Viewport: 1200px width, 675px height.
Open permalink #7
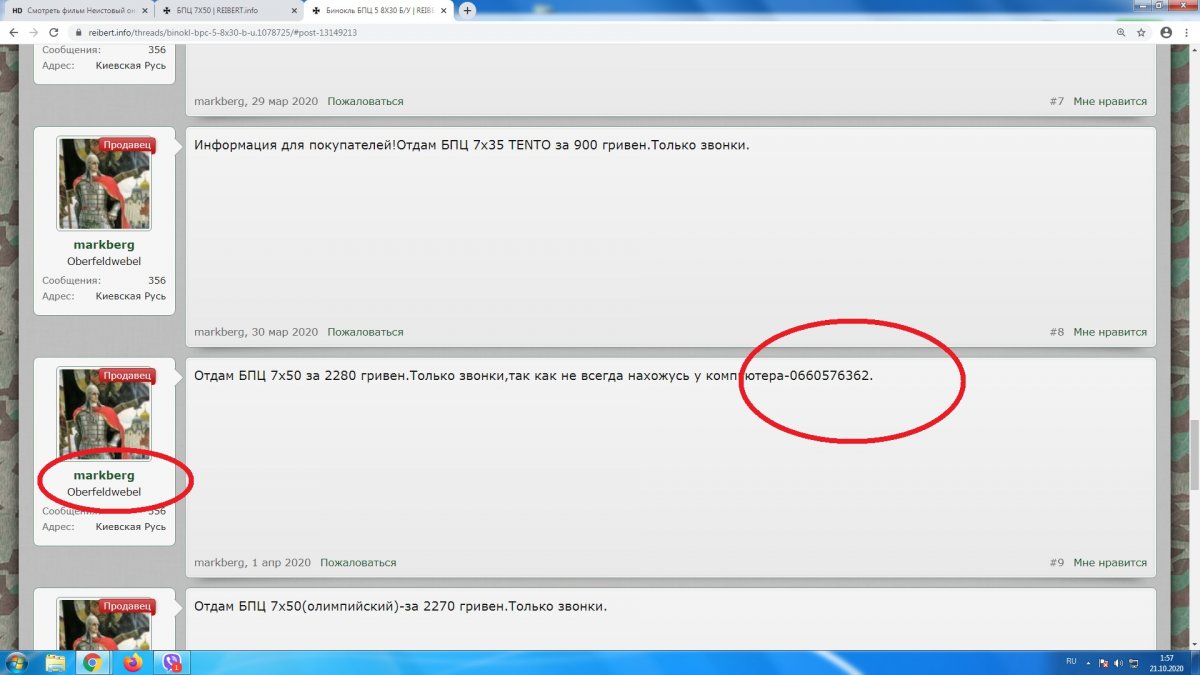coord(1057,101)
